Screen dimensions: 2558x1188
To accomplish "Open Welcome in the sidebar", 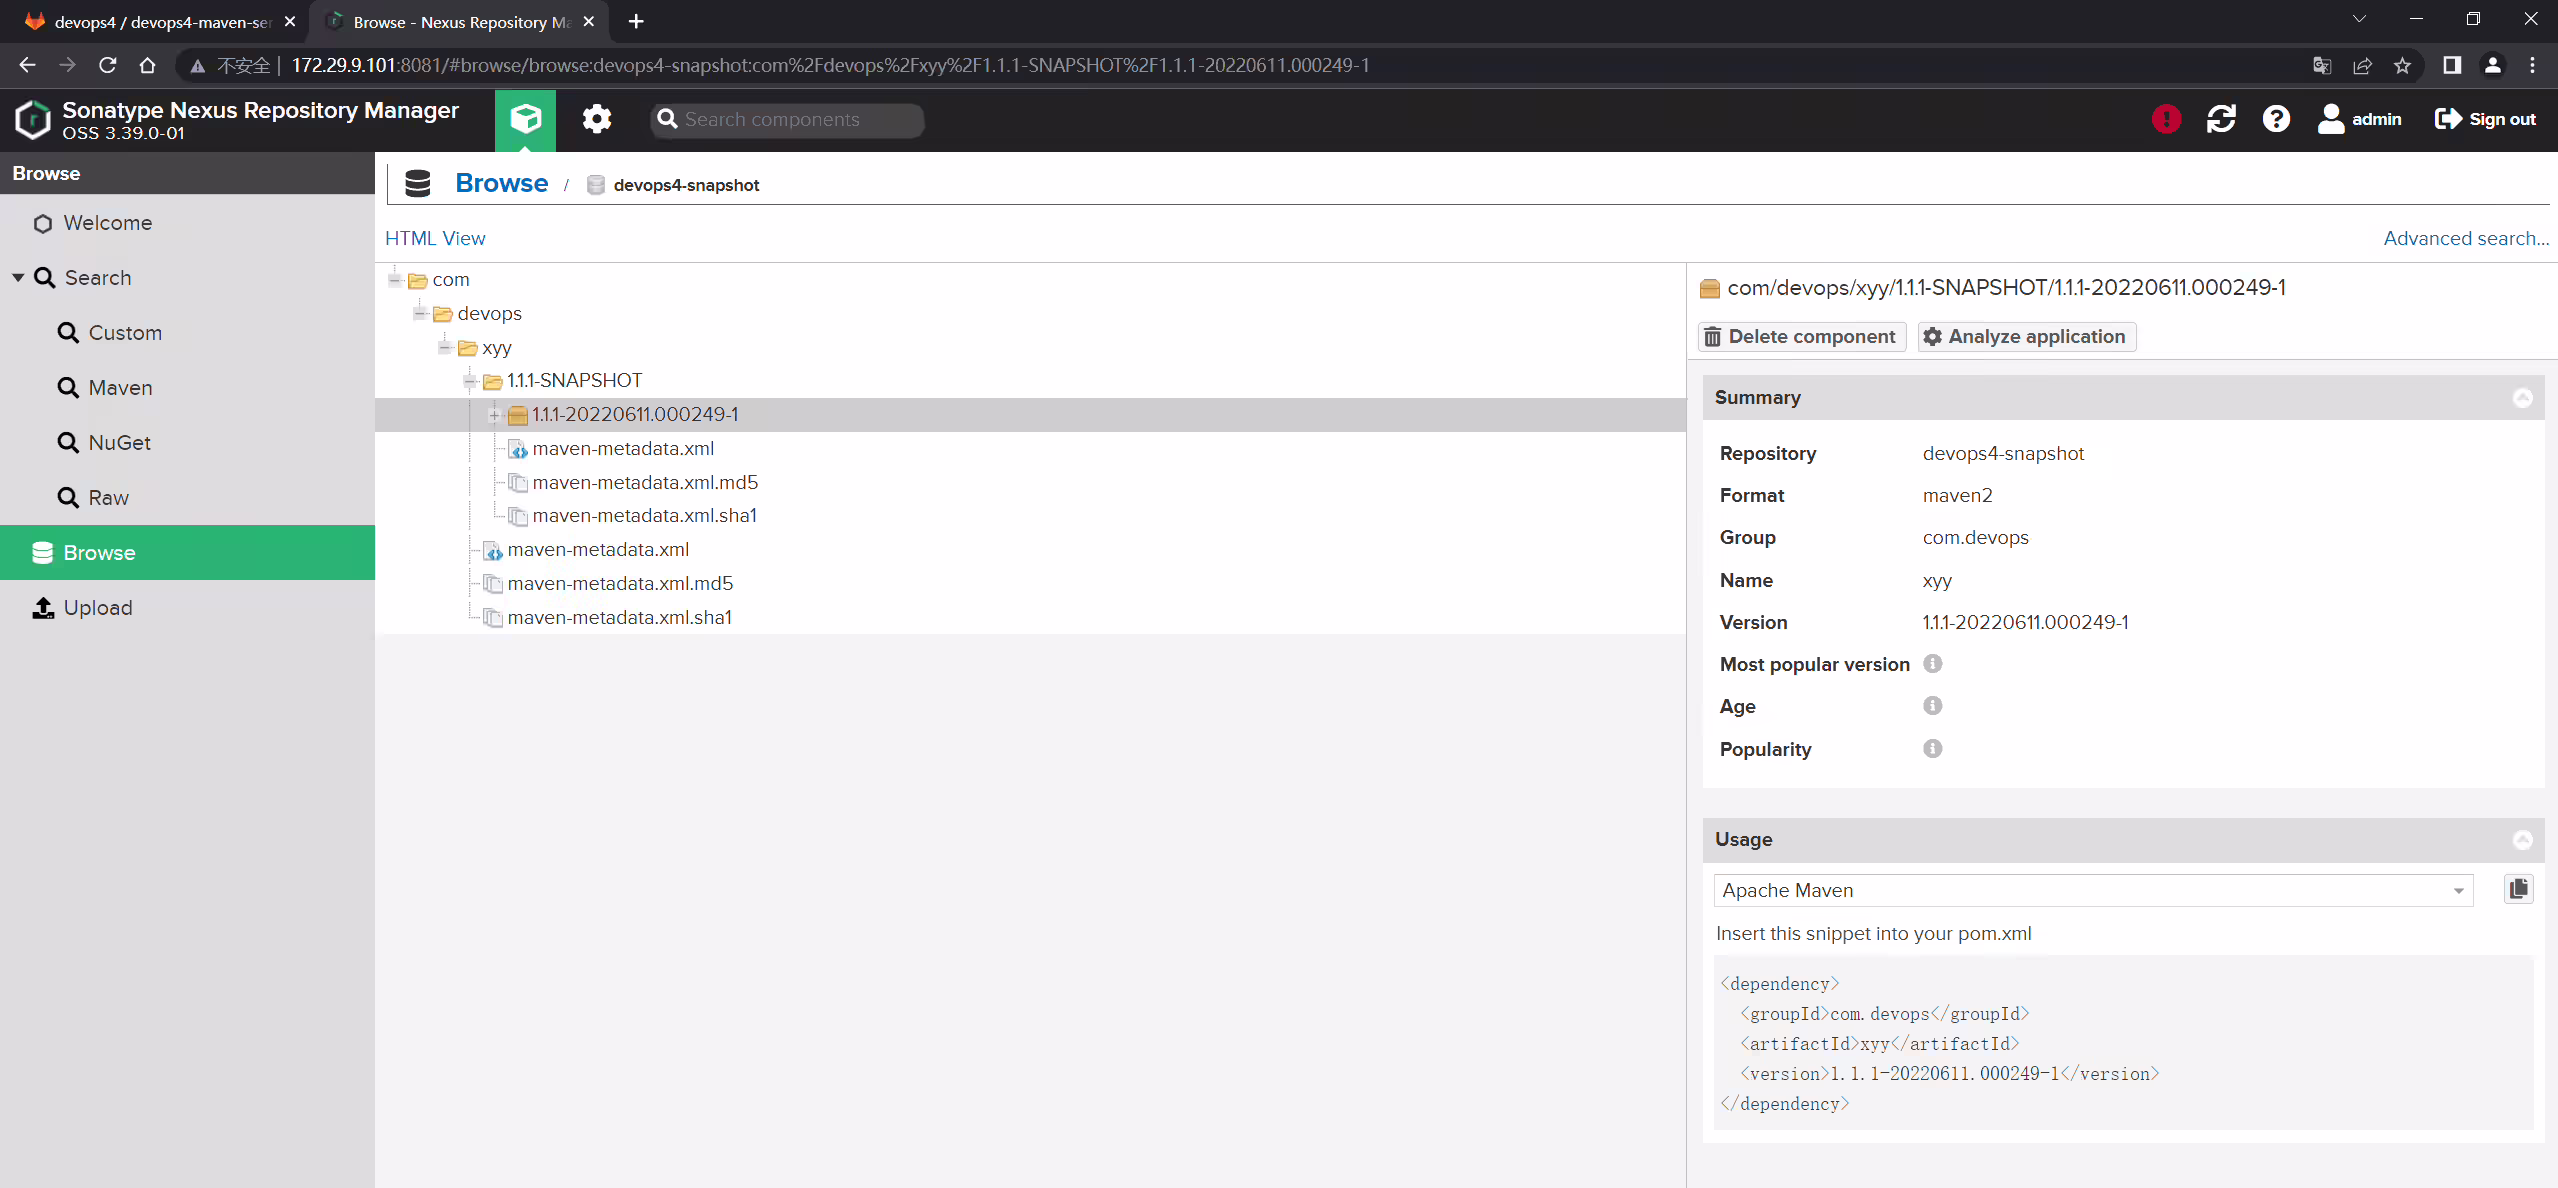I will 187,223.
